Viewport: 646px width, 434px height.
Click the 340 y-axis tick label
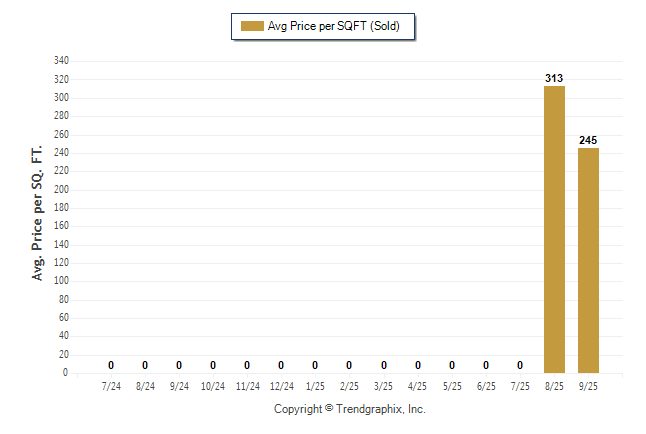click(x=61, y=61)
